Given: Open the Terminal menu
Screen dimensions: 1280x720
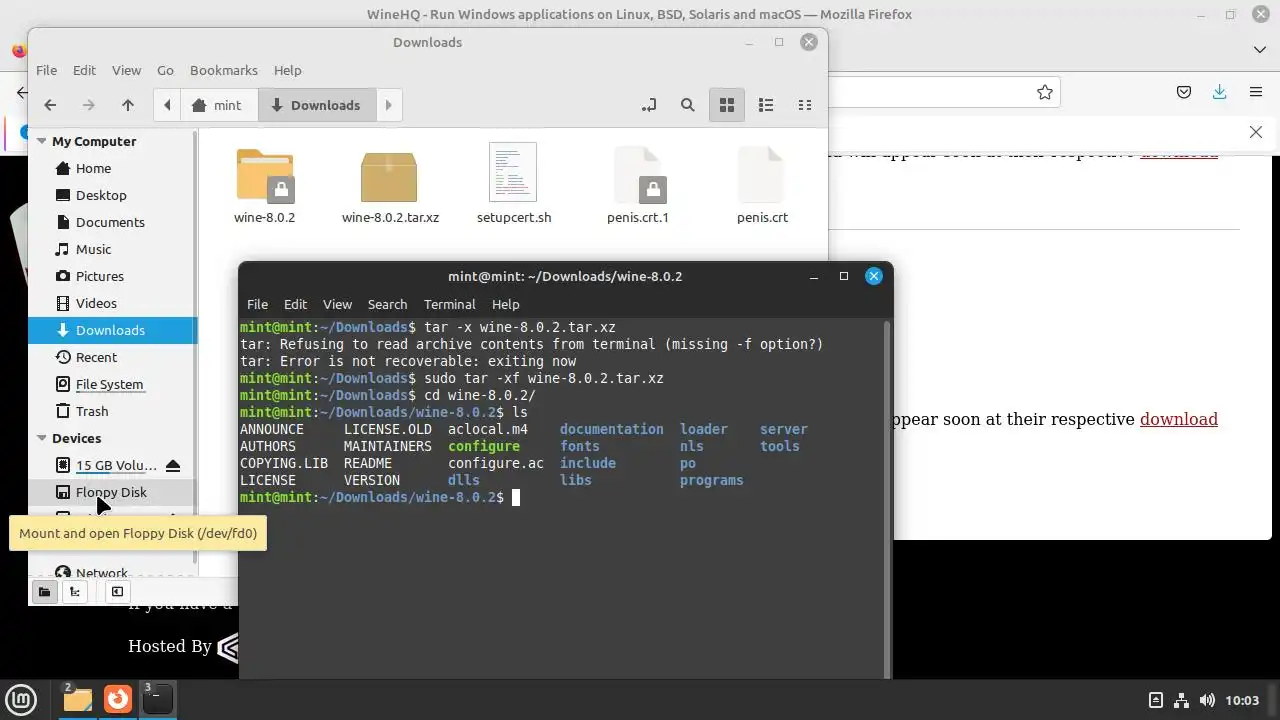Looking at the screenshot, I should point(449,304).
